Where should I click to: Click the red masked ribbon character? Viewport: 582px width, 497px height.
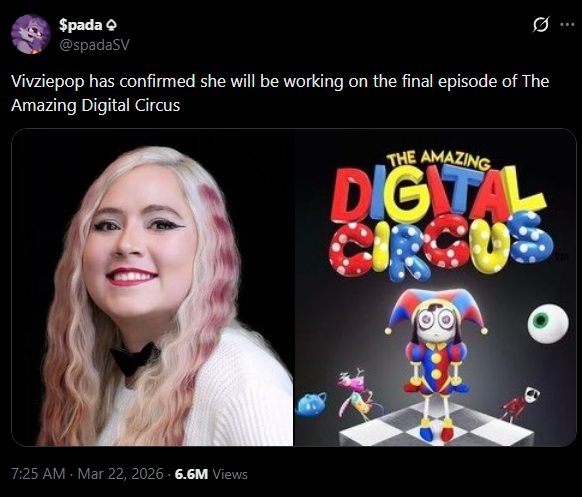(520, 405)
